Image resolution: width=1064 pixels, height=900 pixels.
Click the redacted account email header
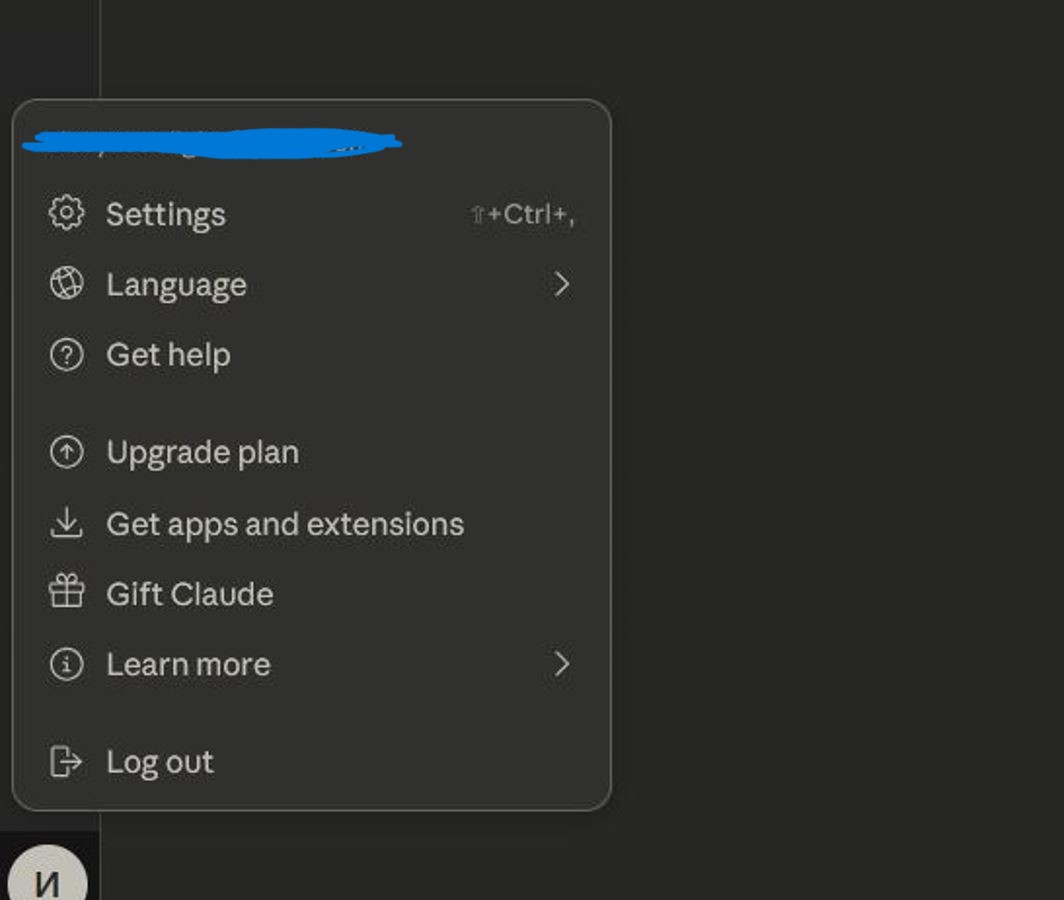click(212, 143)
